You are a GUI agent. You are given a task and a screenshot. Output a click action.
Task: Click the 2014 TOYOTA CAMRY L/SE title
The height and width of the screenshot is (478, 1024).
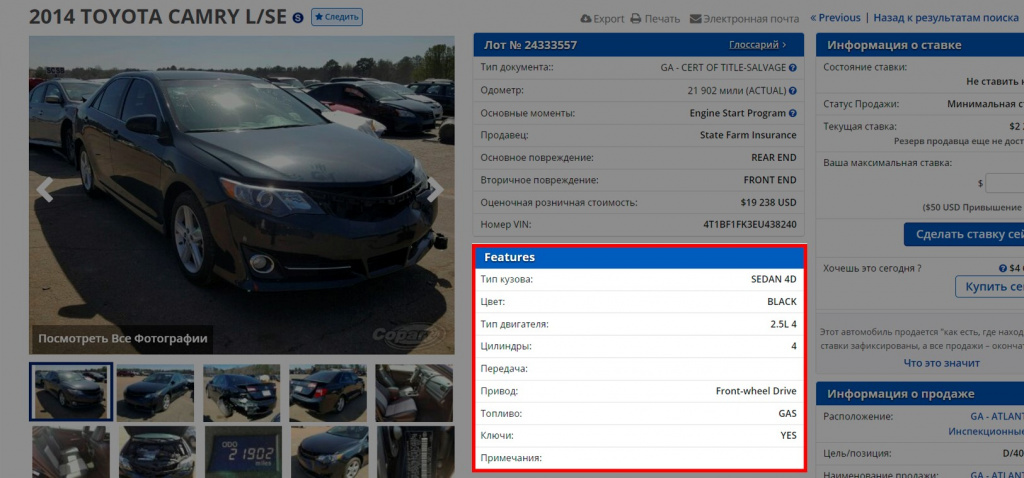click(x=158, y=17)
